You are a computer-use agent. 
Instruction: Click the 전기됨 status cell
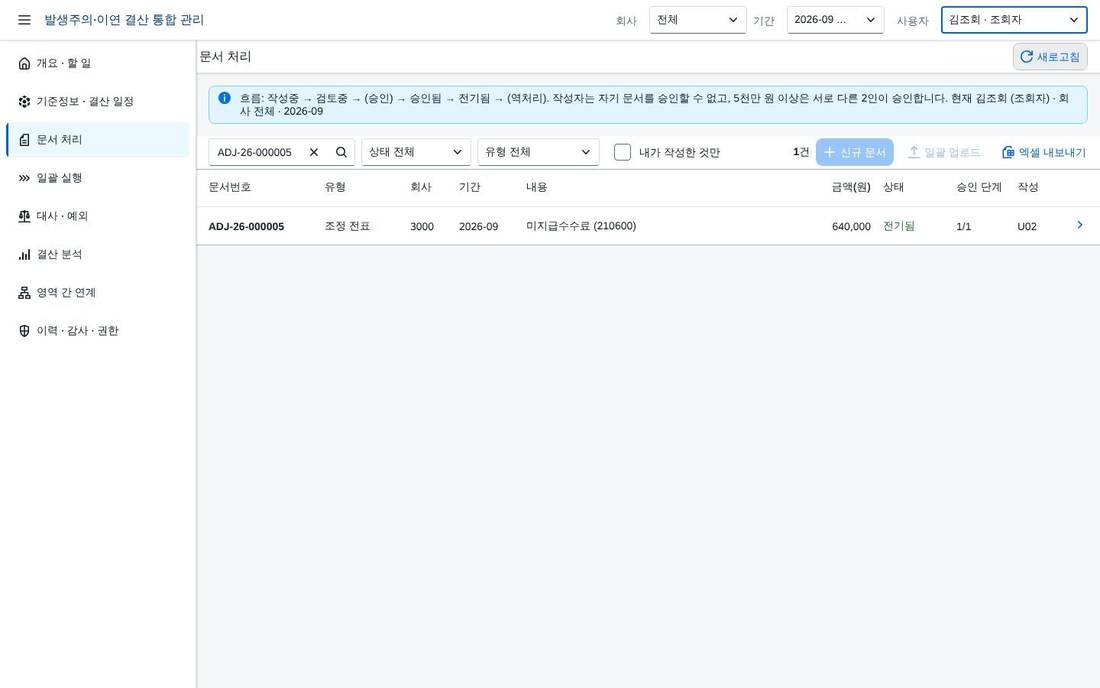click(x=899, y=226)
